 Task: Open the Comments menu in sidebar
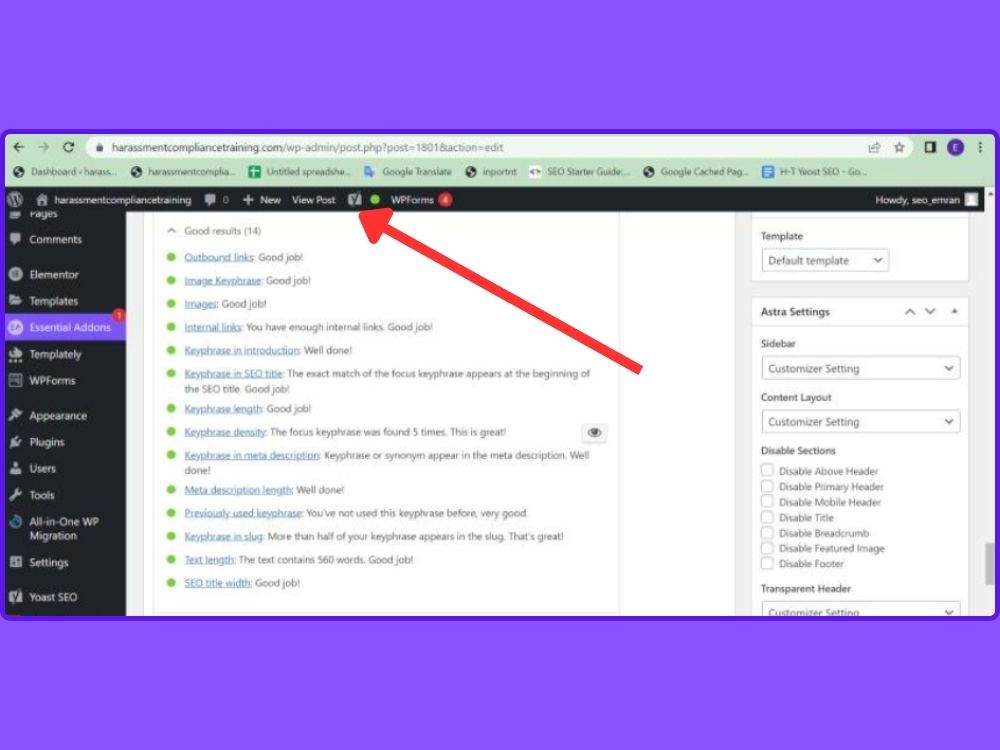point(55,239)
